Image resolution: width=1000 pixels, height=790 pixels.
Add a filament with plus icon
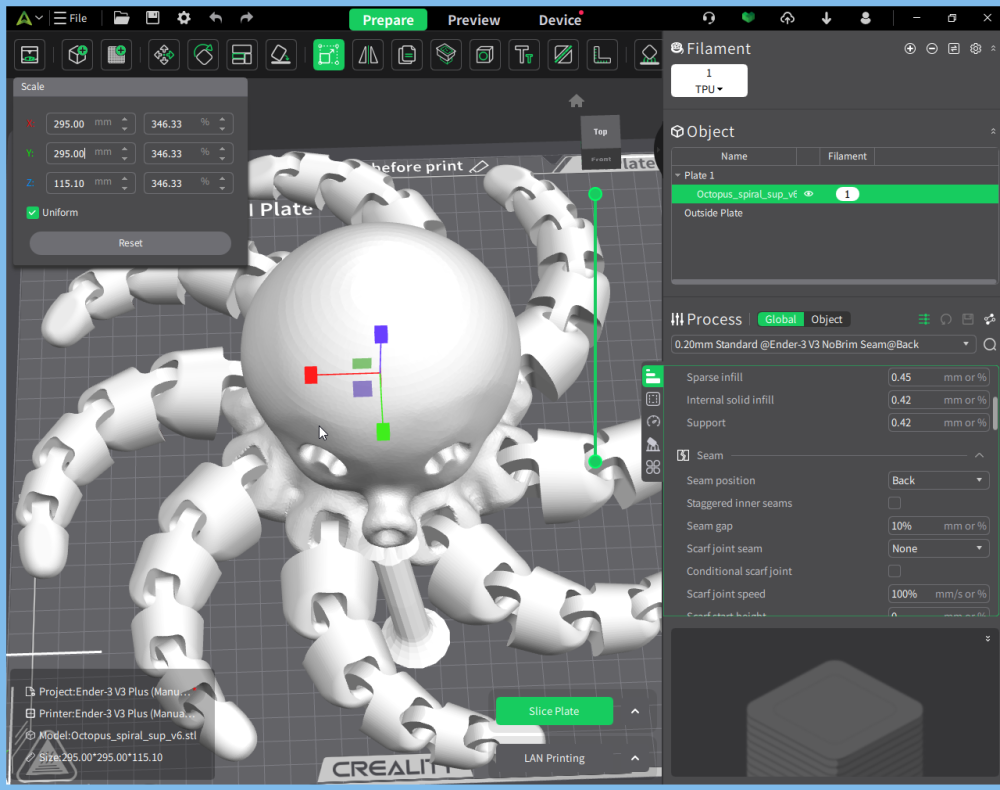pos(910,48)
